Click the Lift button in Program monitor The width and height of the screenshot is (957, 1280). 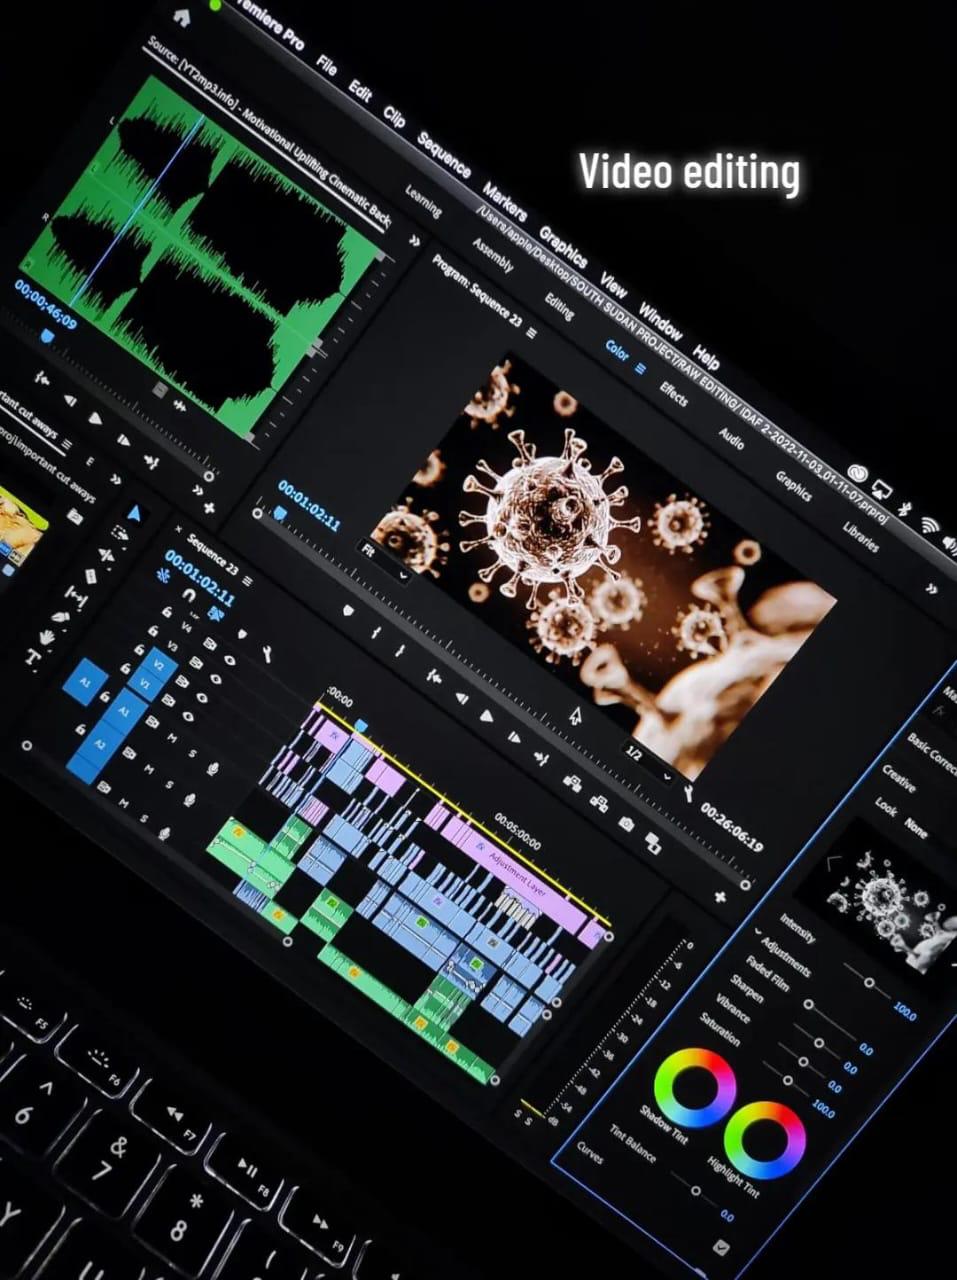[573, 783]
